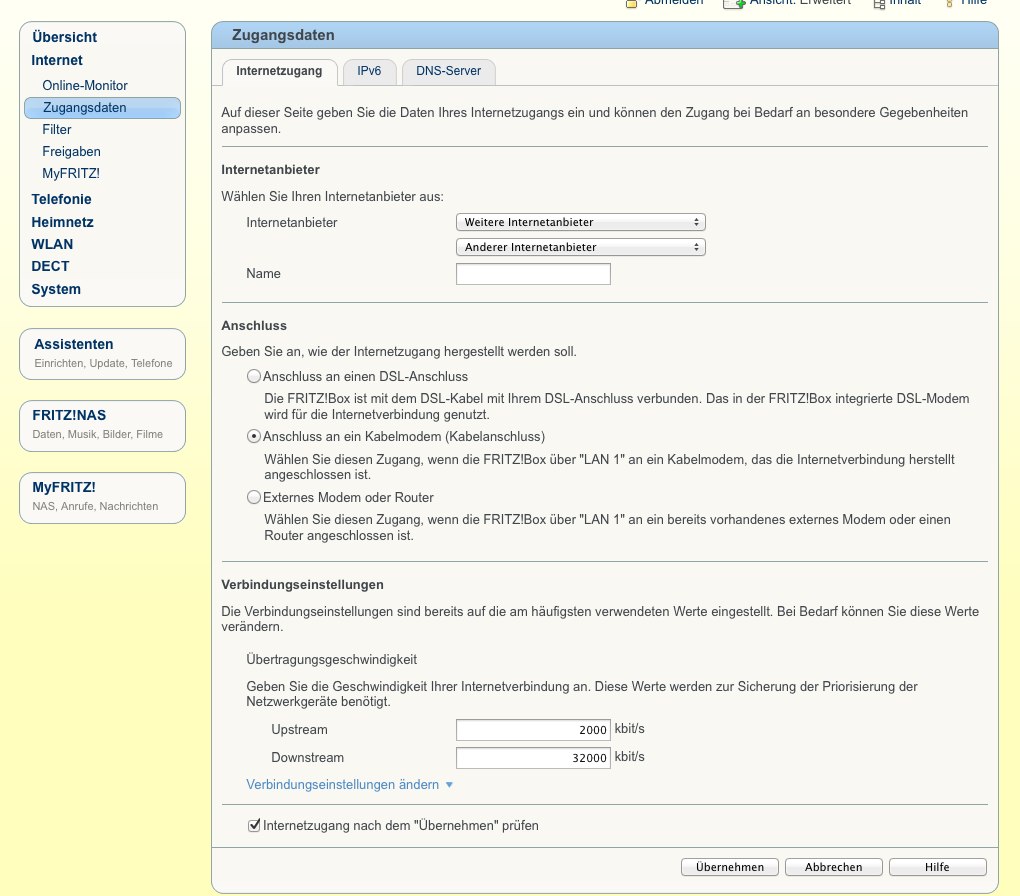Click the Ansicht Erweitert icon with green plus
The height and width of the screenshot is (896, 1020).
pyautogui.click(x=734, y=3)
